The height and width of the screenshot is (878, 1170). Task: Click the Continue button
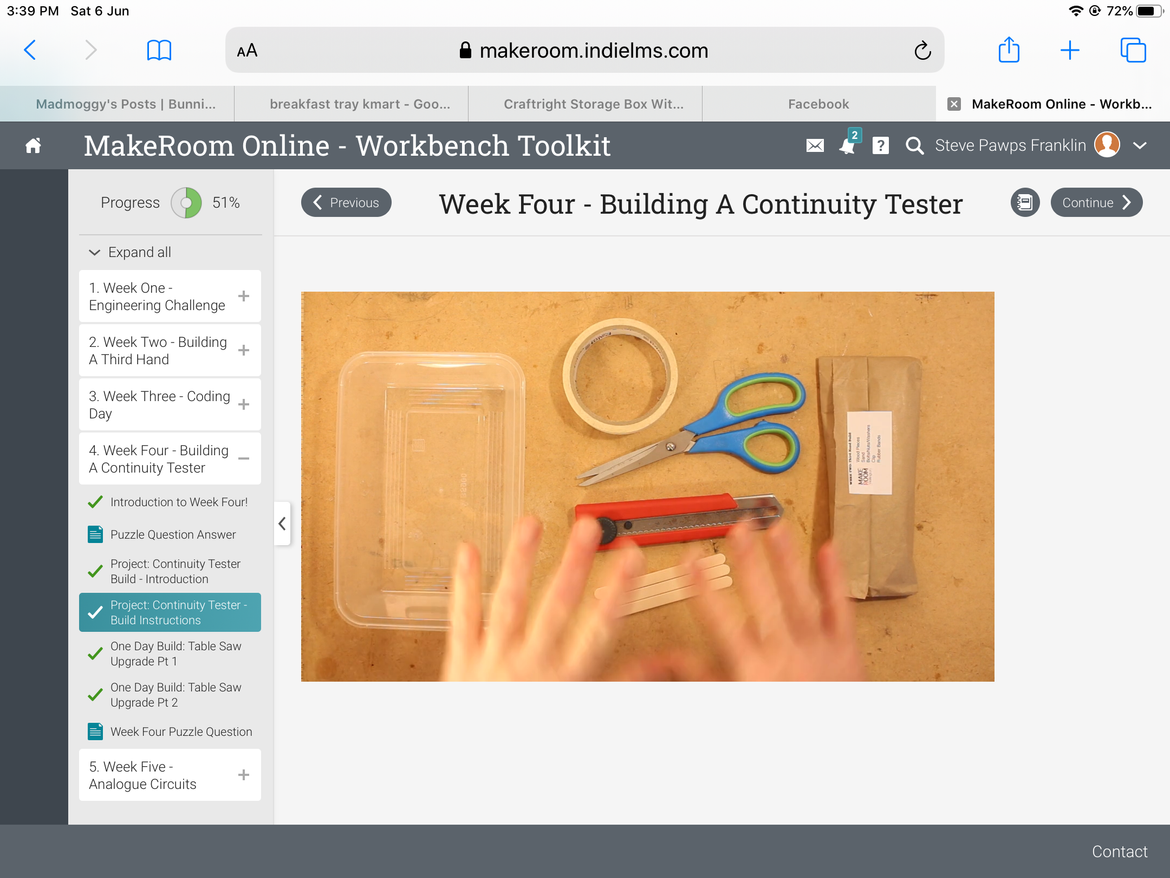tap(1096, 203)
